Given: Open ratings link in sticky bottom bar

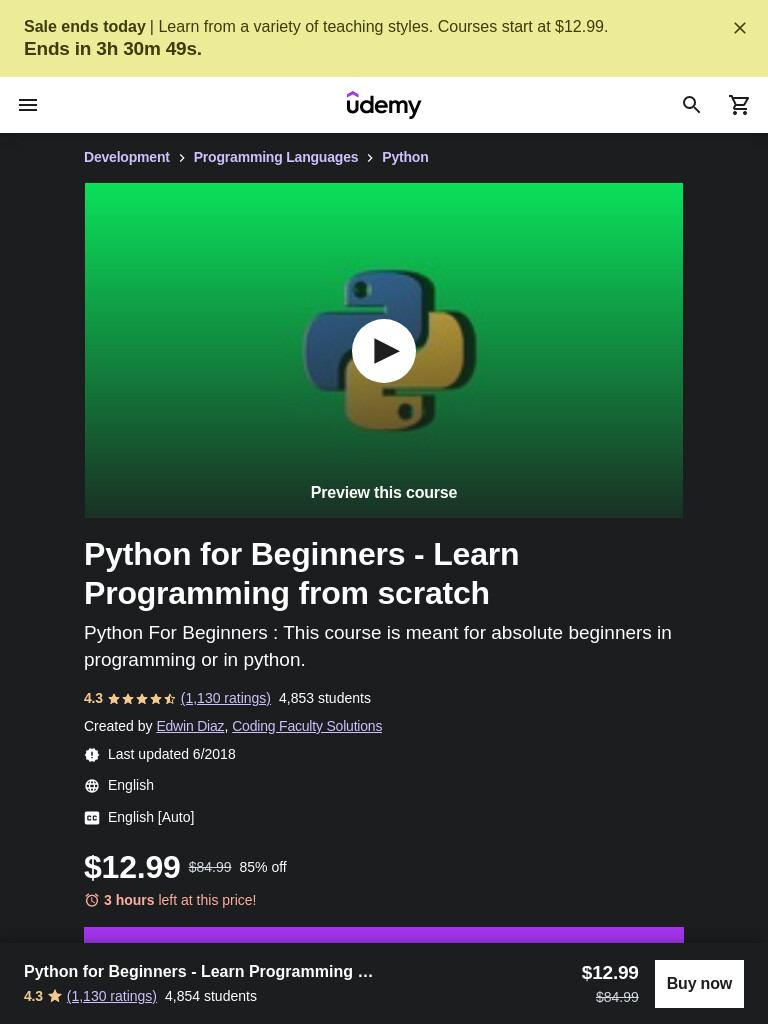Looking at the screenshot, I should pyautogui.click(x=112, y=996).
